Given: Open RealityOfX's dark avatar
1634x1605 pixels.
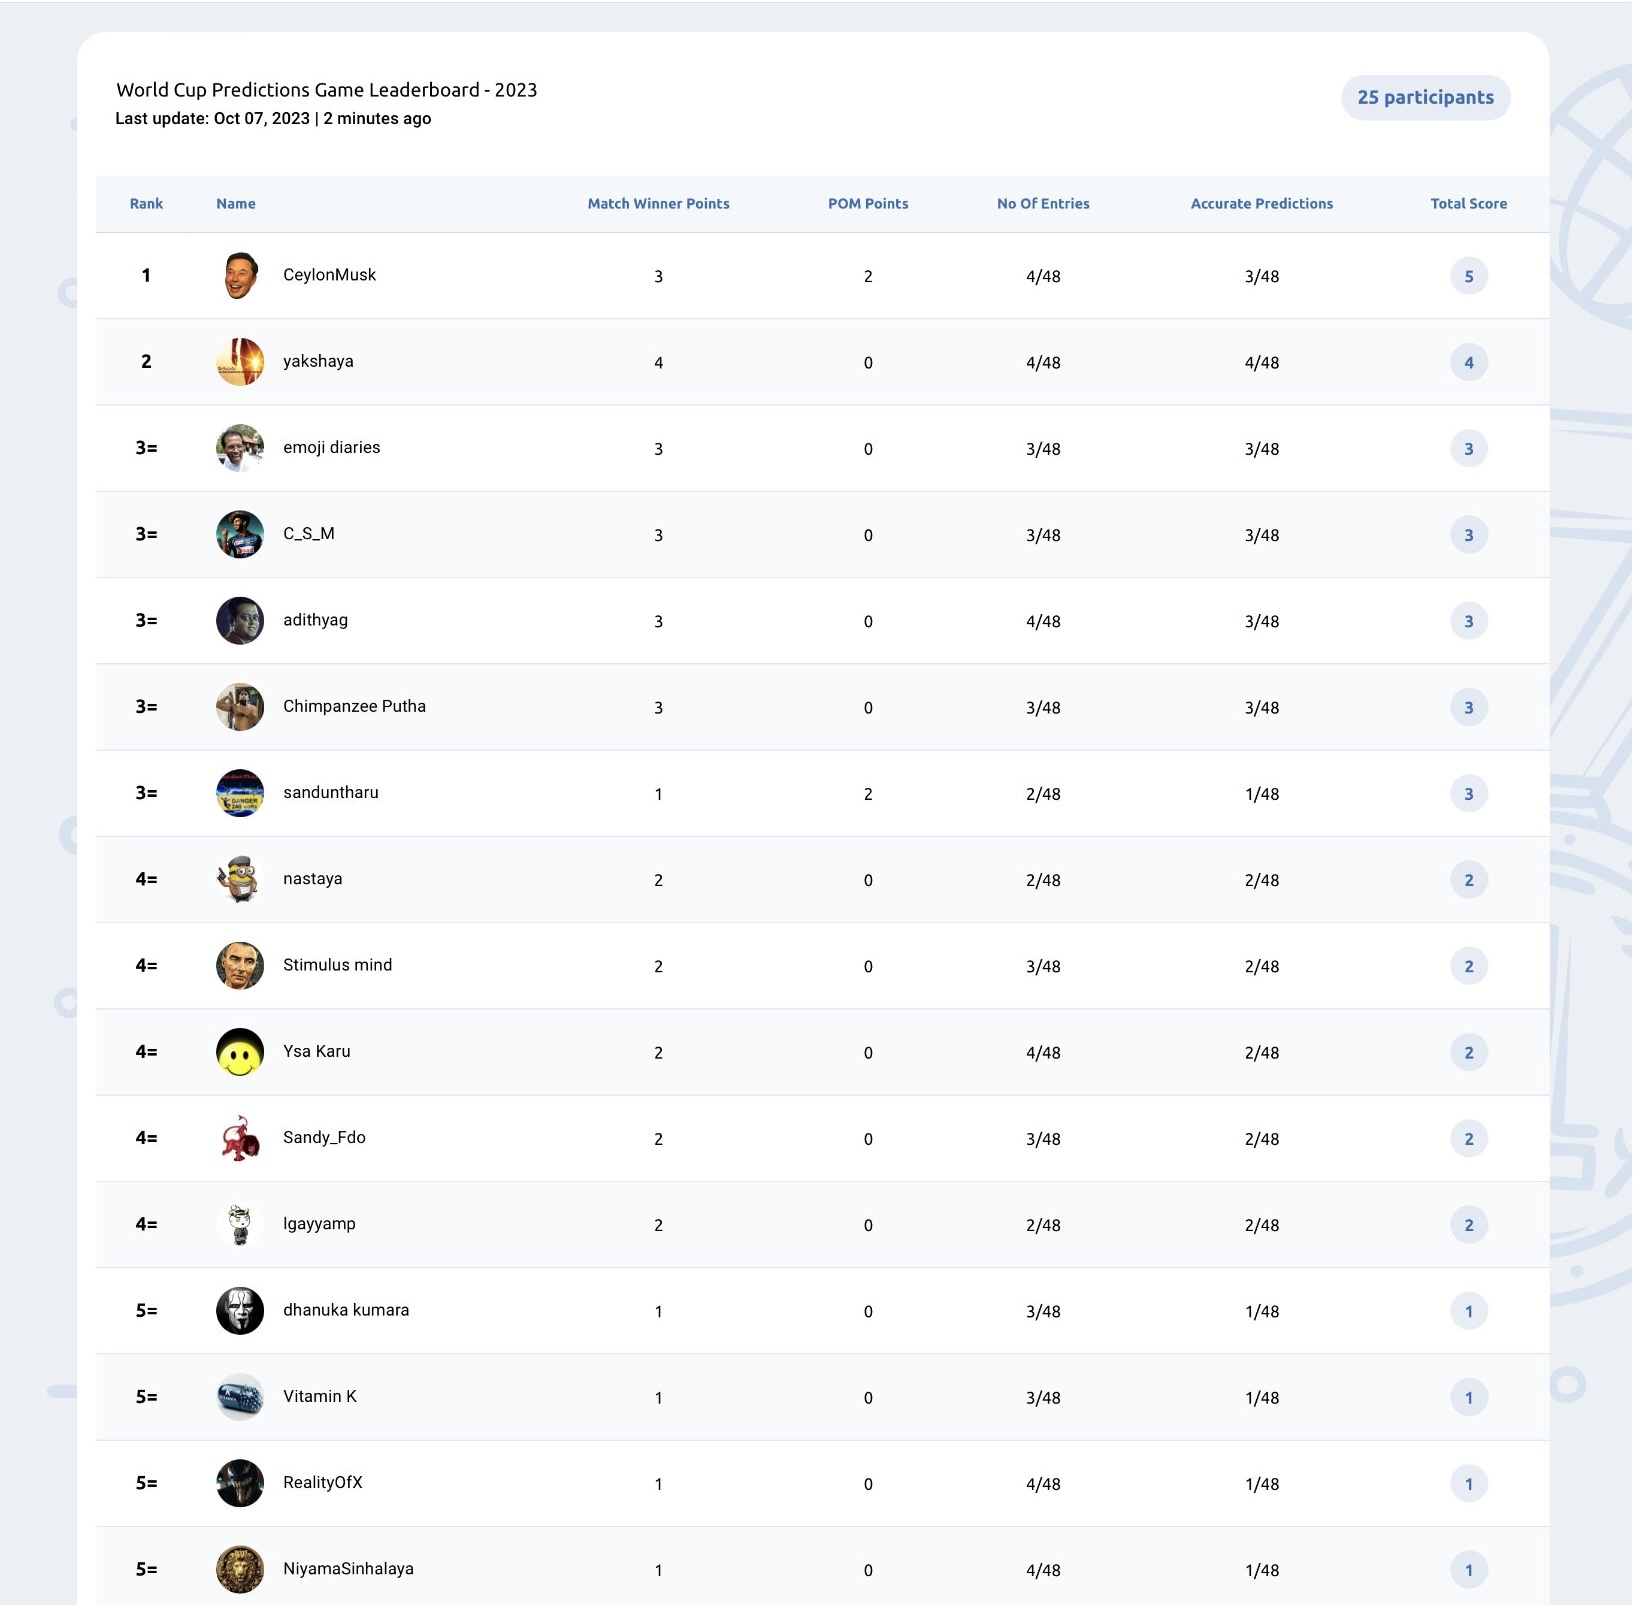Looking at the screenshot, I should [240, 1483].
